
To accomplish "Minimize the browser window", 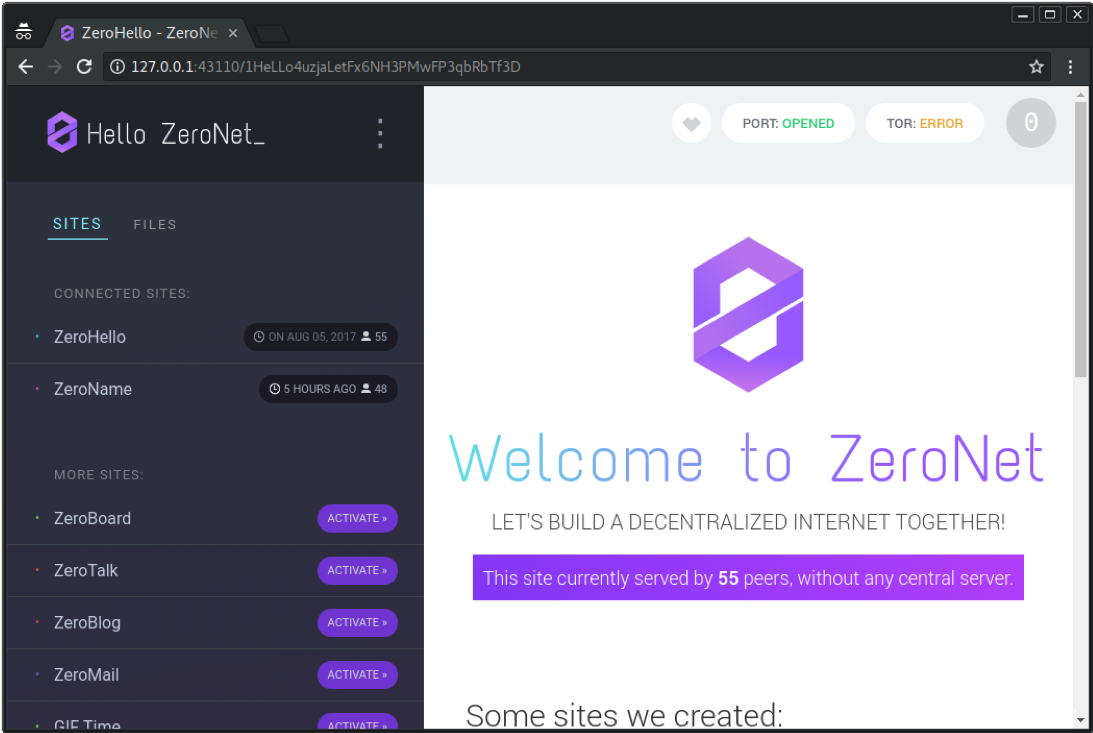I will click(x=1023, y=14).
